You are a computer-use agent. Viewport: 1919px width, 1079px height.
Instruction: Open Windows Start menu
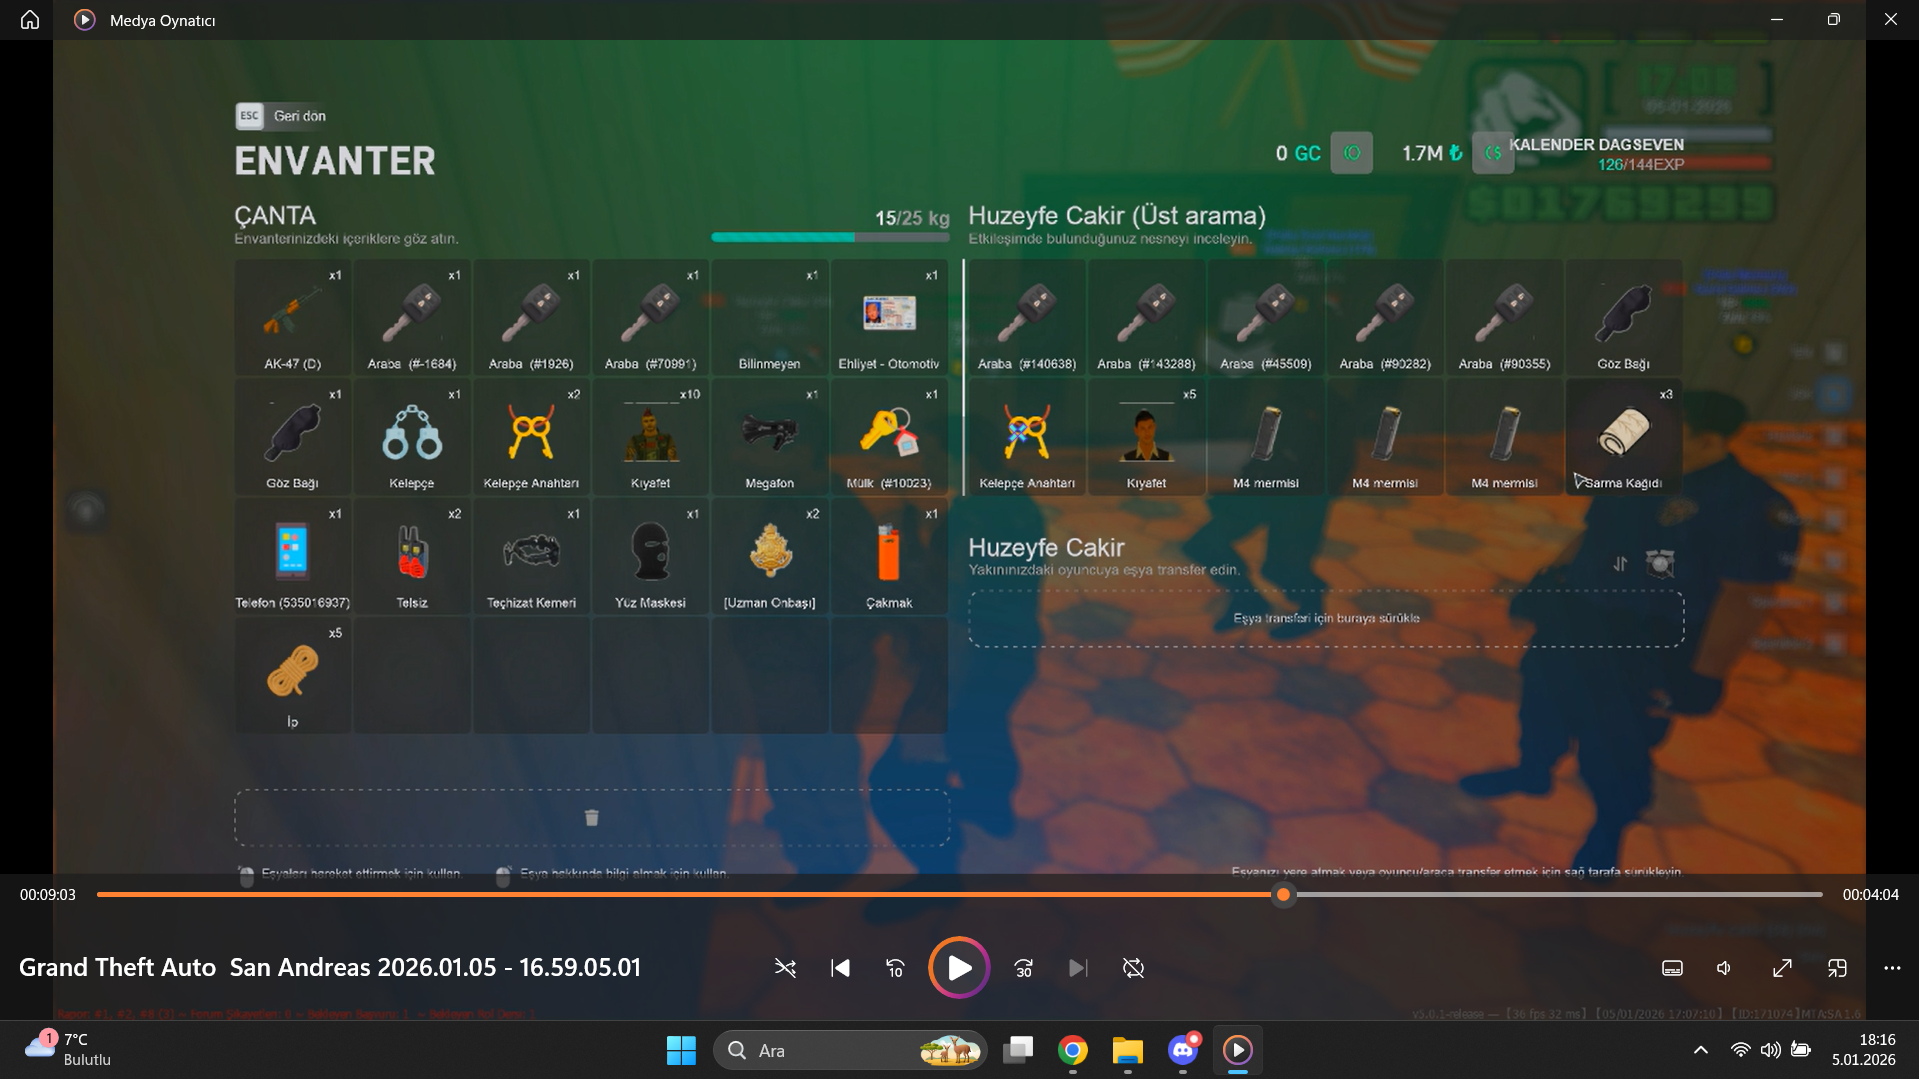click(x=681, y=1050)
